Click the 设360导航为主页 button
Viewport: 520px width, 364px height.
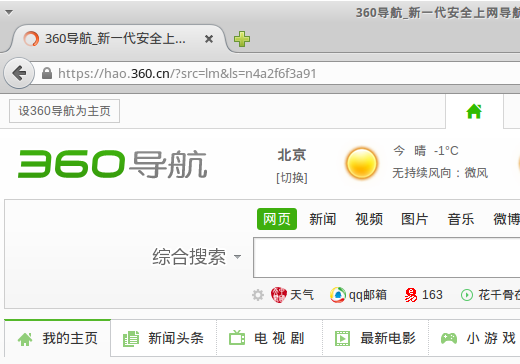coord(64,111)
